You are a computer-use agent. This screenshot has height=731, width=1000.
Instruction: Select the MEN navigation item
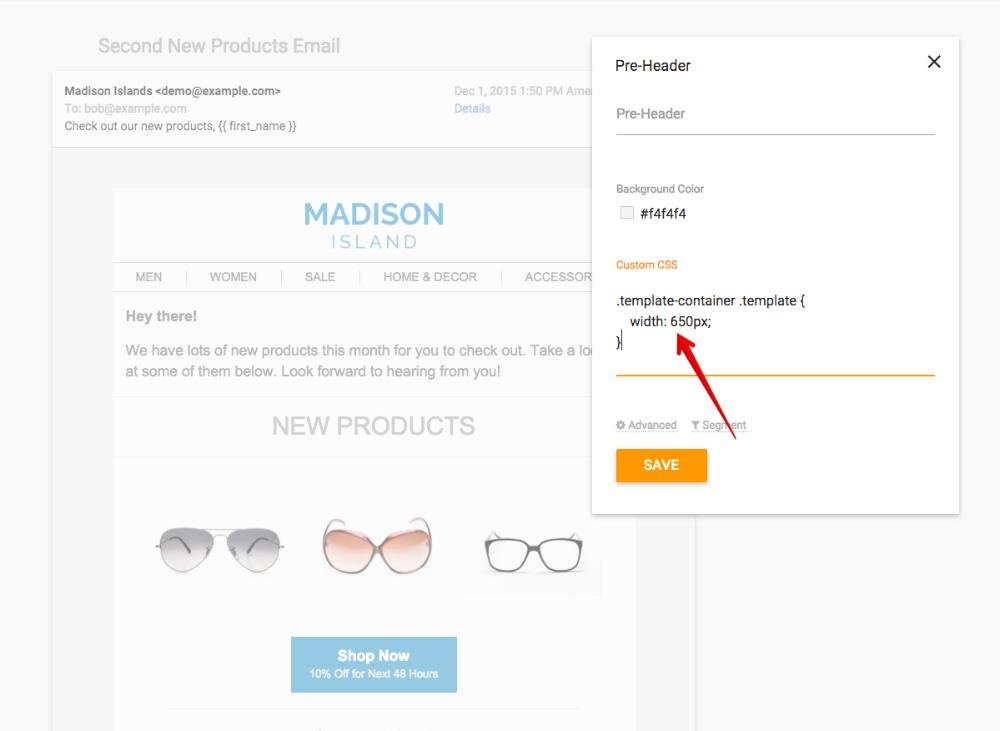[149, 277]
